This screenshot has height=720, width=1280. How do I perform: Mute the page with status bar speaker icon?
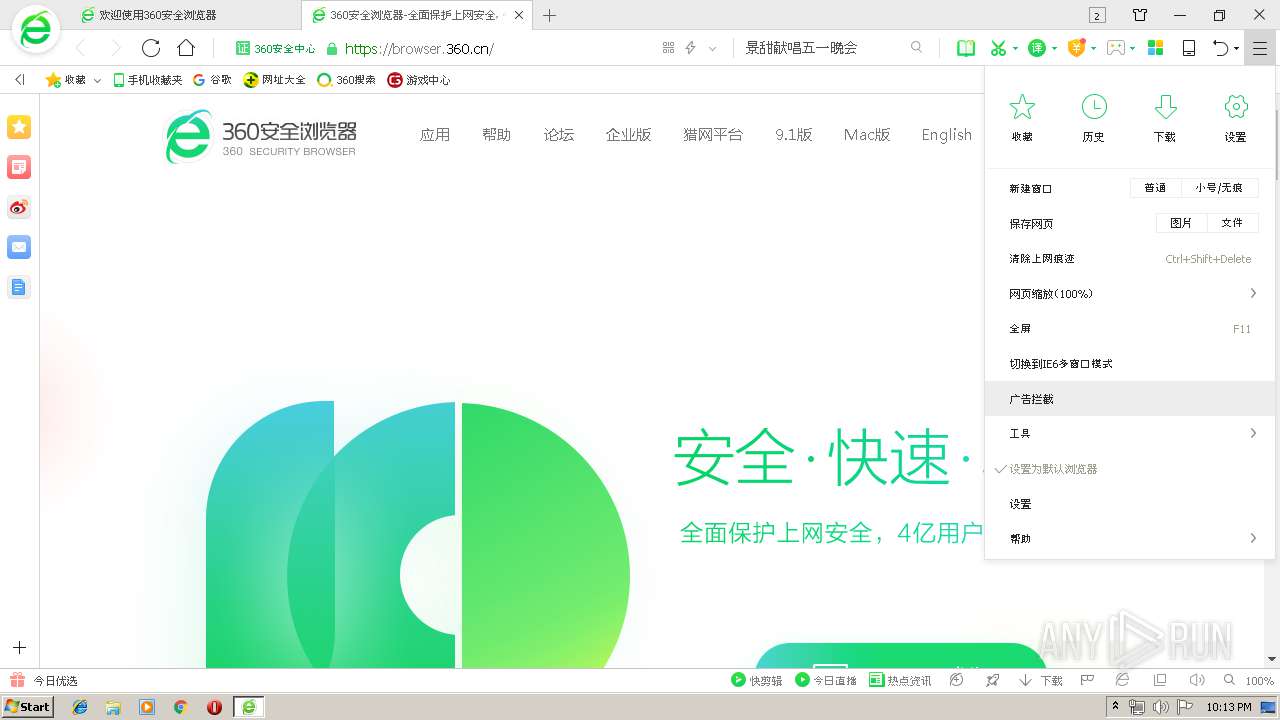click(x=1196, y=680)
